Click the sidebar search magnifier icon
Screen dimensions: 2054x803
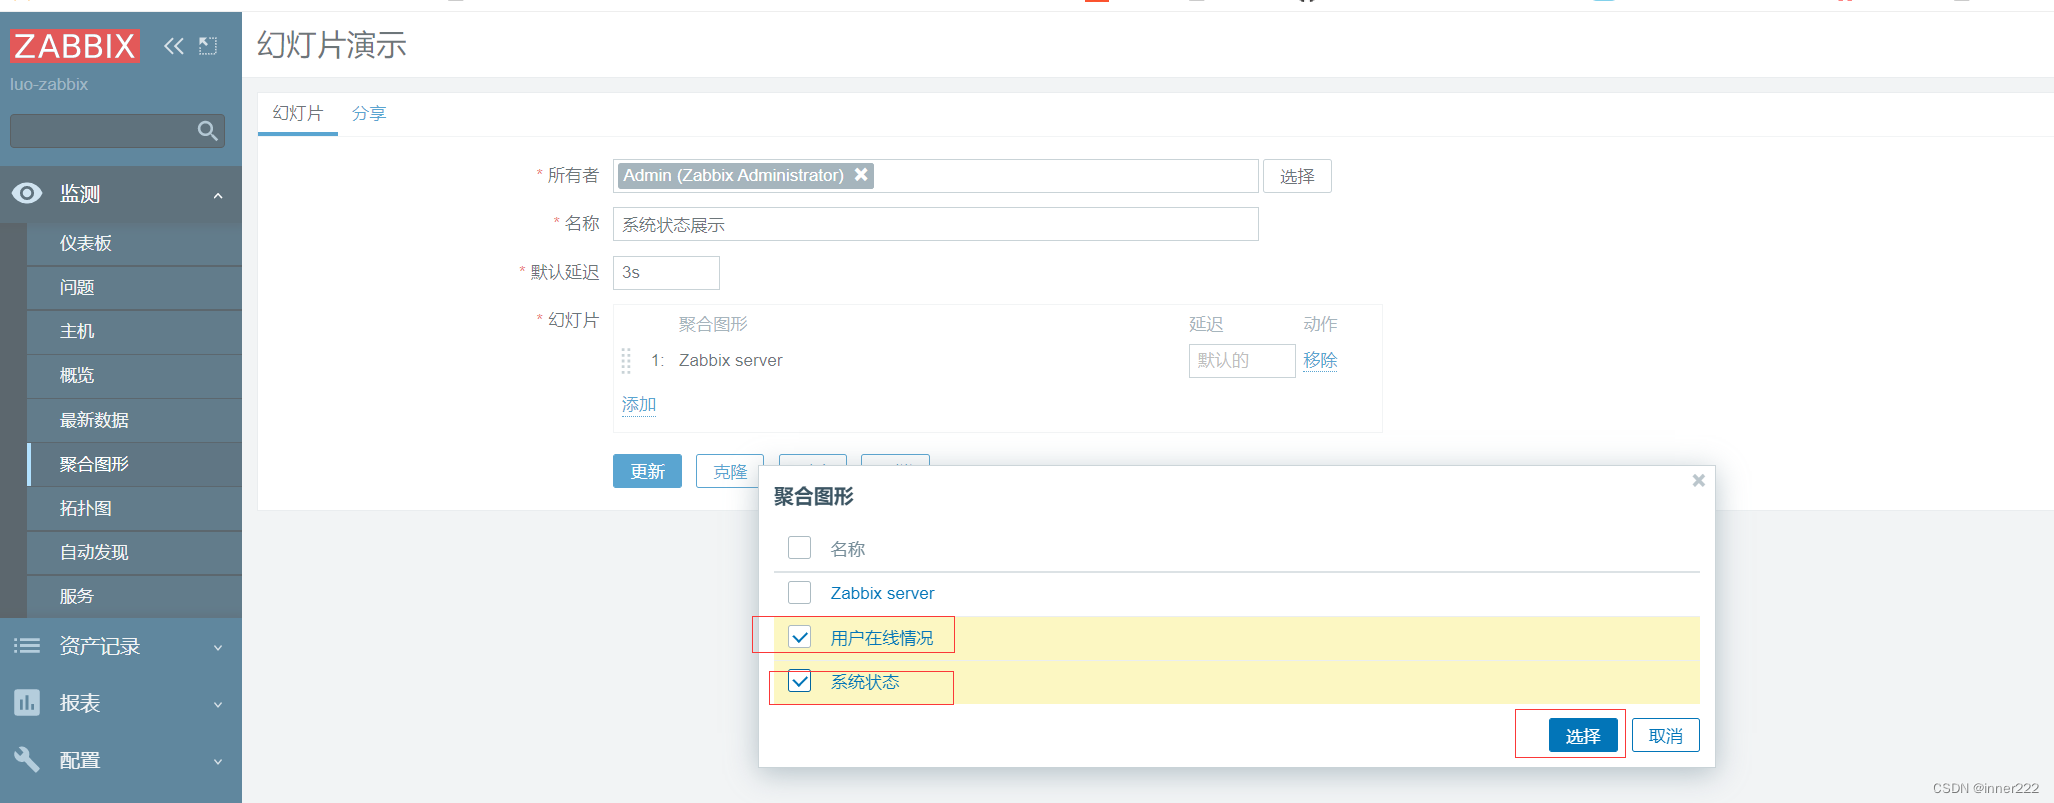tap(207, 130)
